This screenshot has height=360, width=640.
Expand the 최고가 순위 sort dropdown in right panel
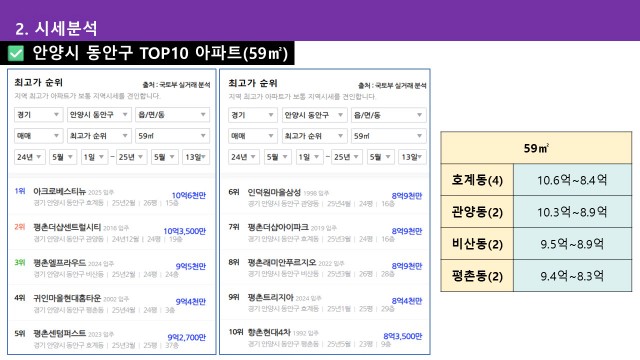314,136
